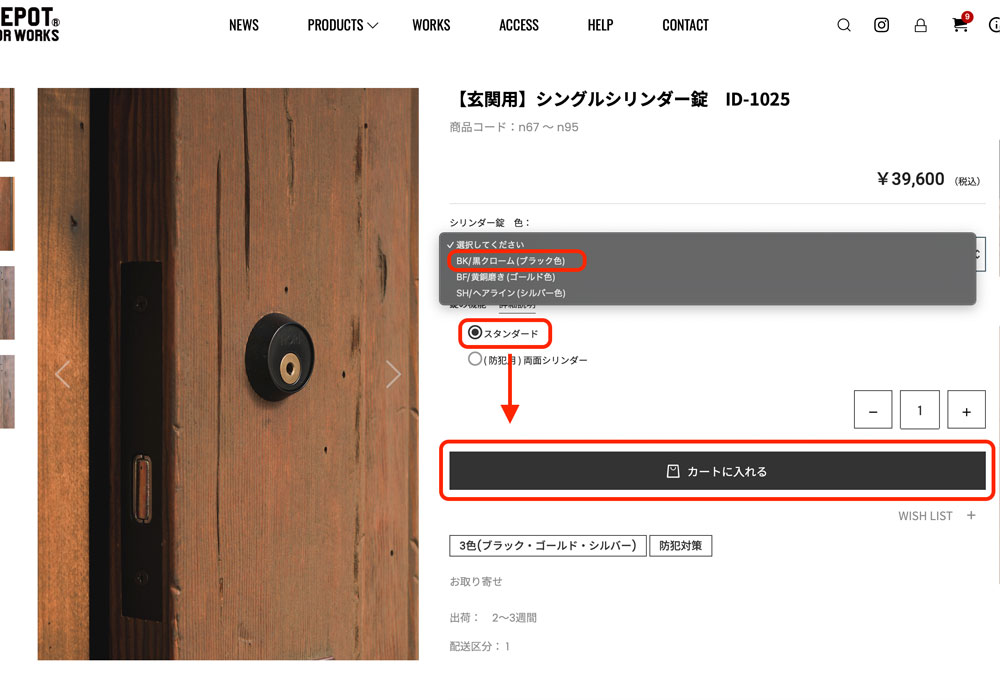This screenshot has width=1000, height=700.
Task: Open the search magnifier icon
Action: (844, 26)
